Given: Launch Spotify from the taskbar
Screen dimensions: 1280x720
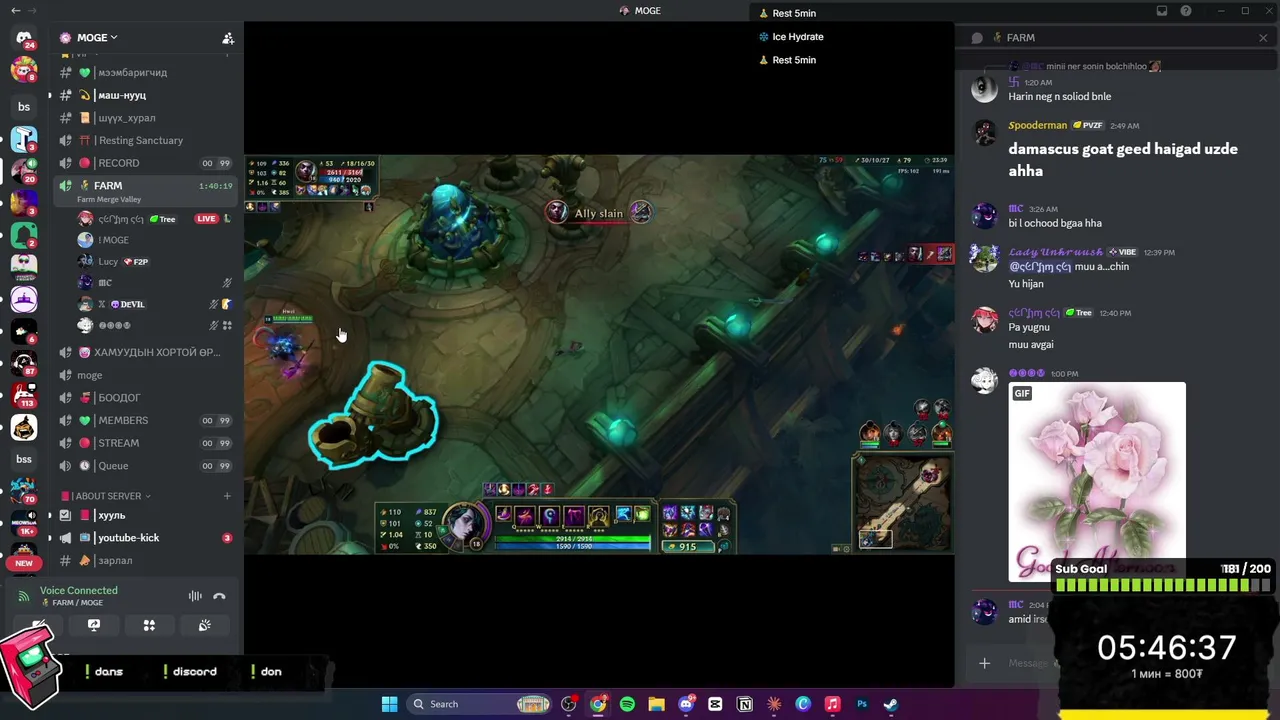Looking at the screenshot, I should tap(627, 704).
